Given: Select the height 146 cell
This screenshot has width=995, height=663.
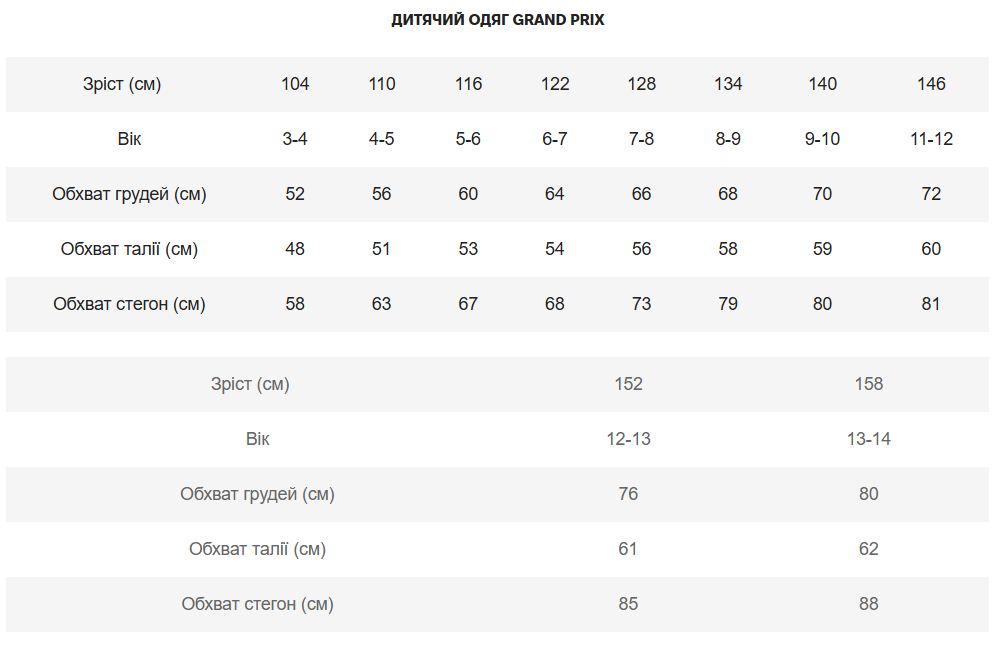Looking at the screenshot, I should click(x=931, y=84).
